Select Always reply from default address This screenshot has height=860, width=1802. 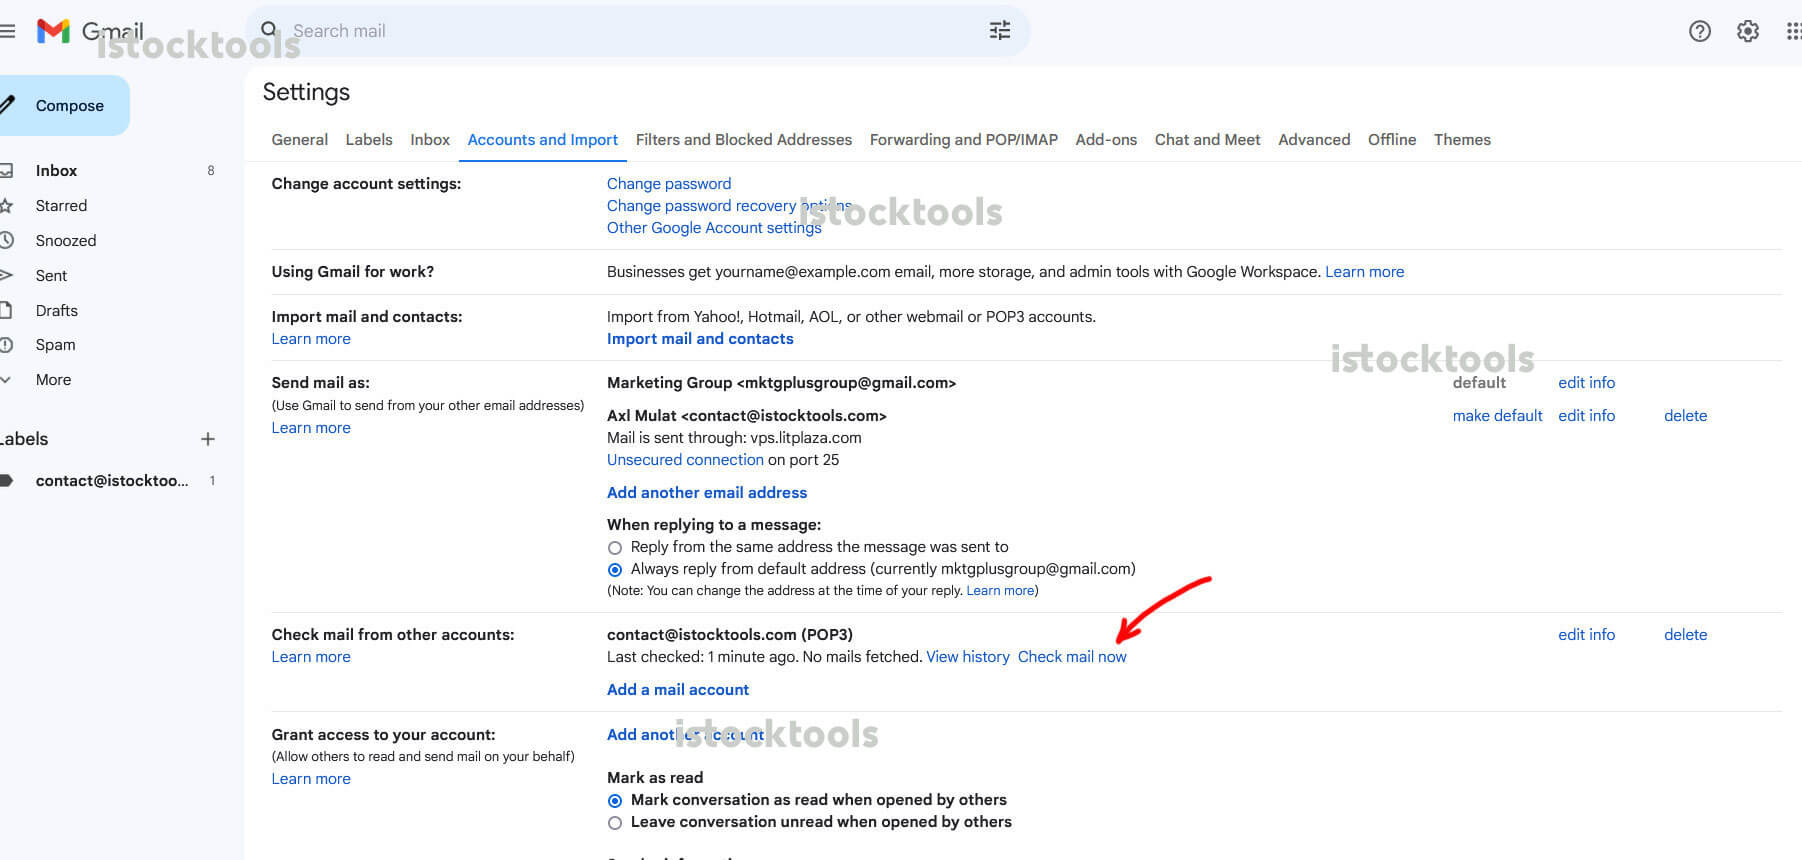click(615, 570)
